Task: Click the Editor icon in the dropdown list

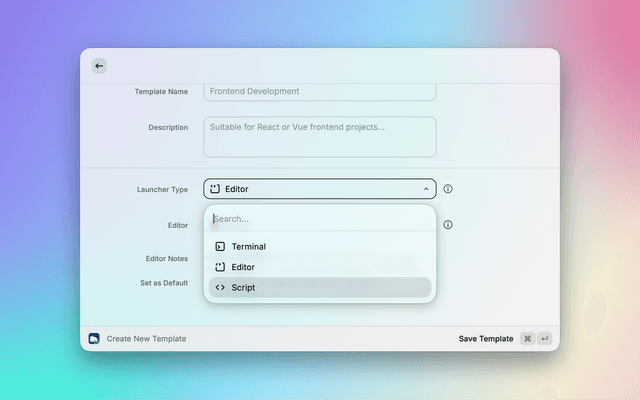Action: pos(220,267)
